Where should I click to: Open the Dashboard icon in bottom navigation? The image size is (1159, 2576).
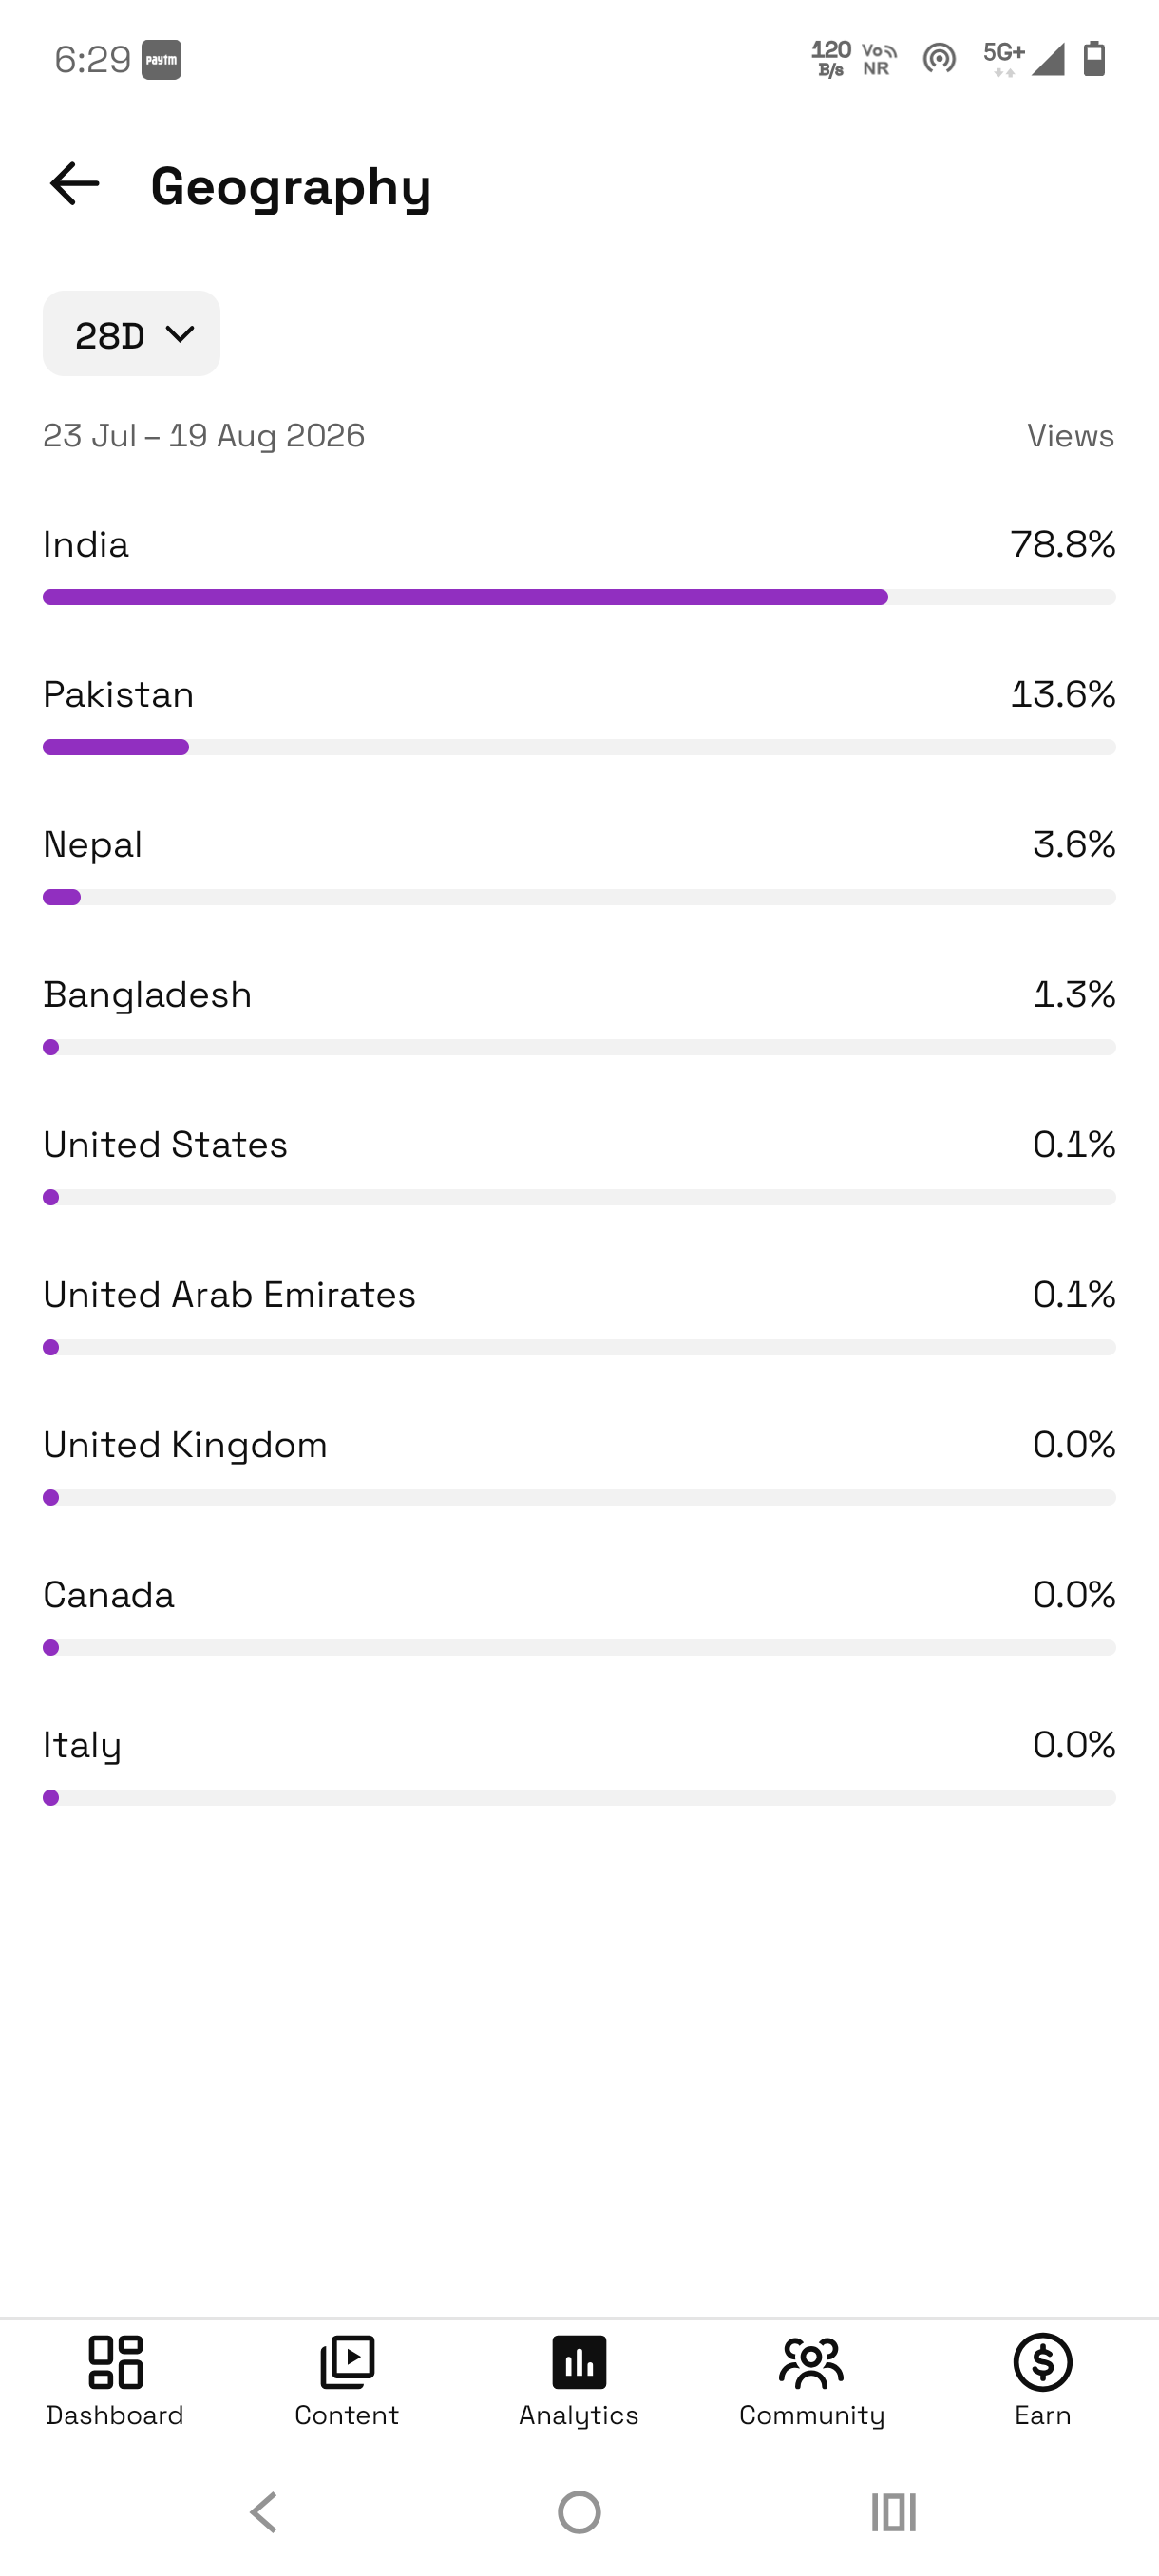pos(115,2362)
